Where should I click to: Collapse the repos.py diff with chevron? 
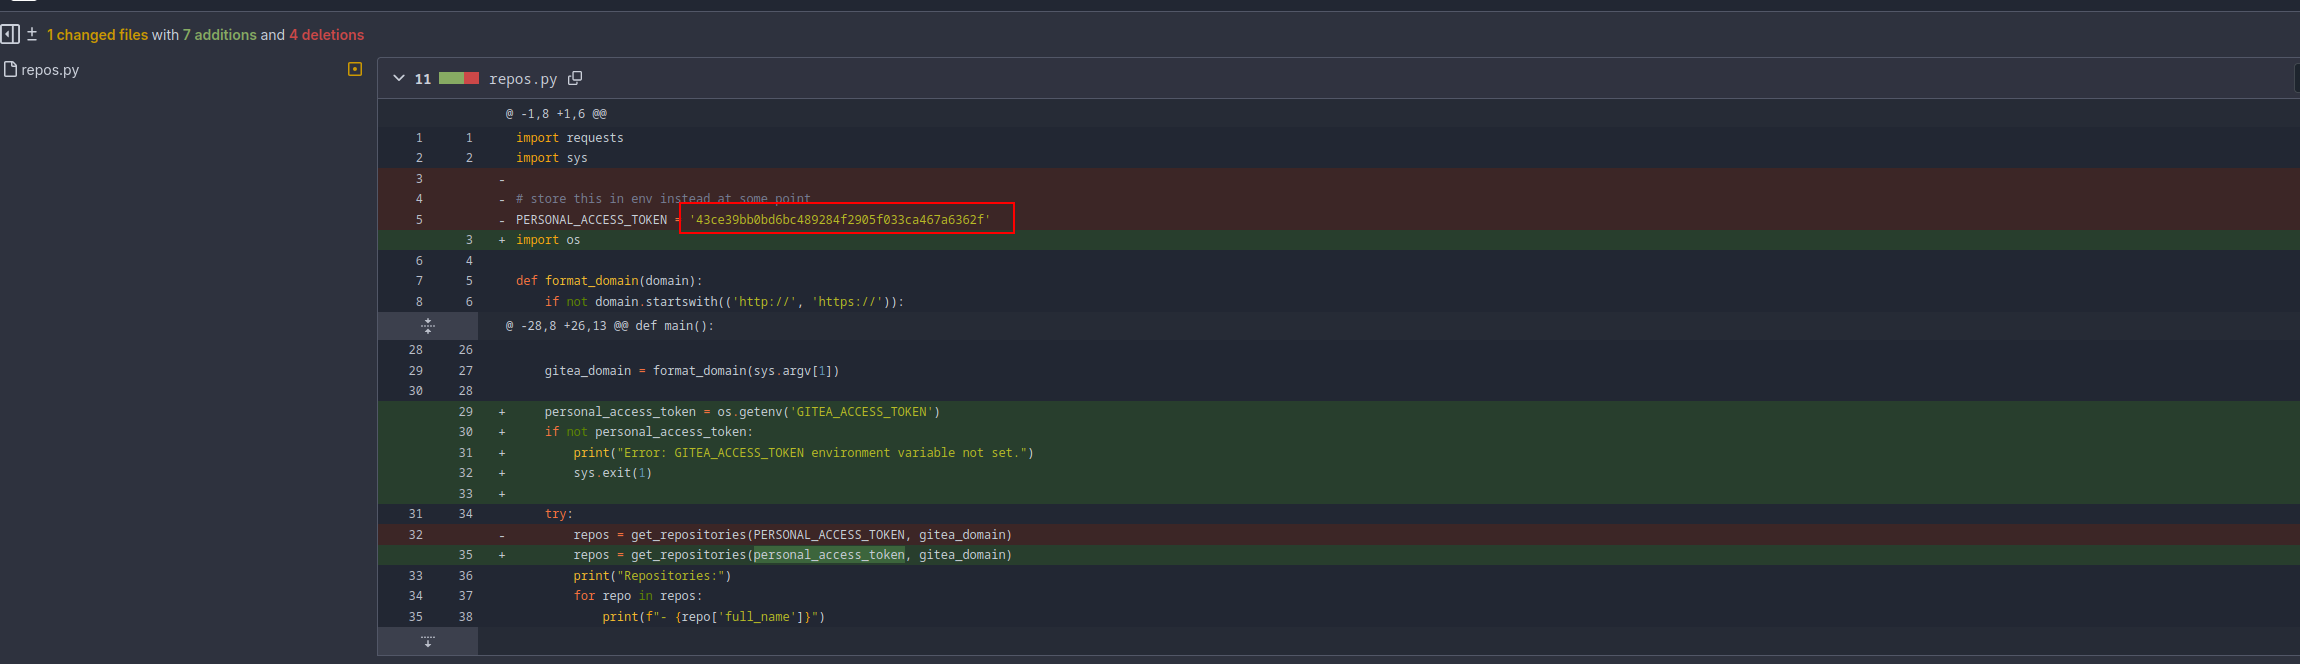(x=399, y=78)
